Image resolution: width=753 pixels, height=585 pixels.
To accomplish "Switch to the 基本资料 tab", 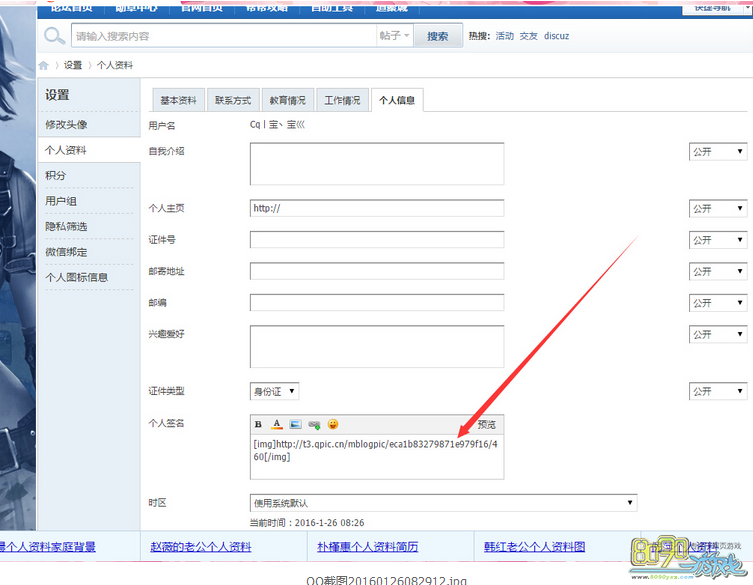I will pos(178,101).
